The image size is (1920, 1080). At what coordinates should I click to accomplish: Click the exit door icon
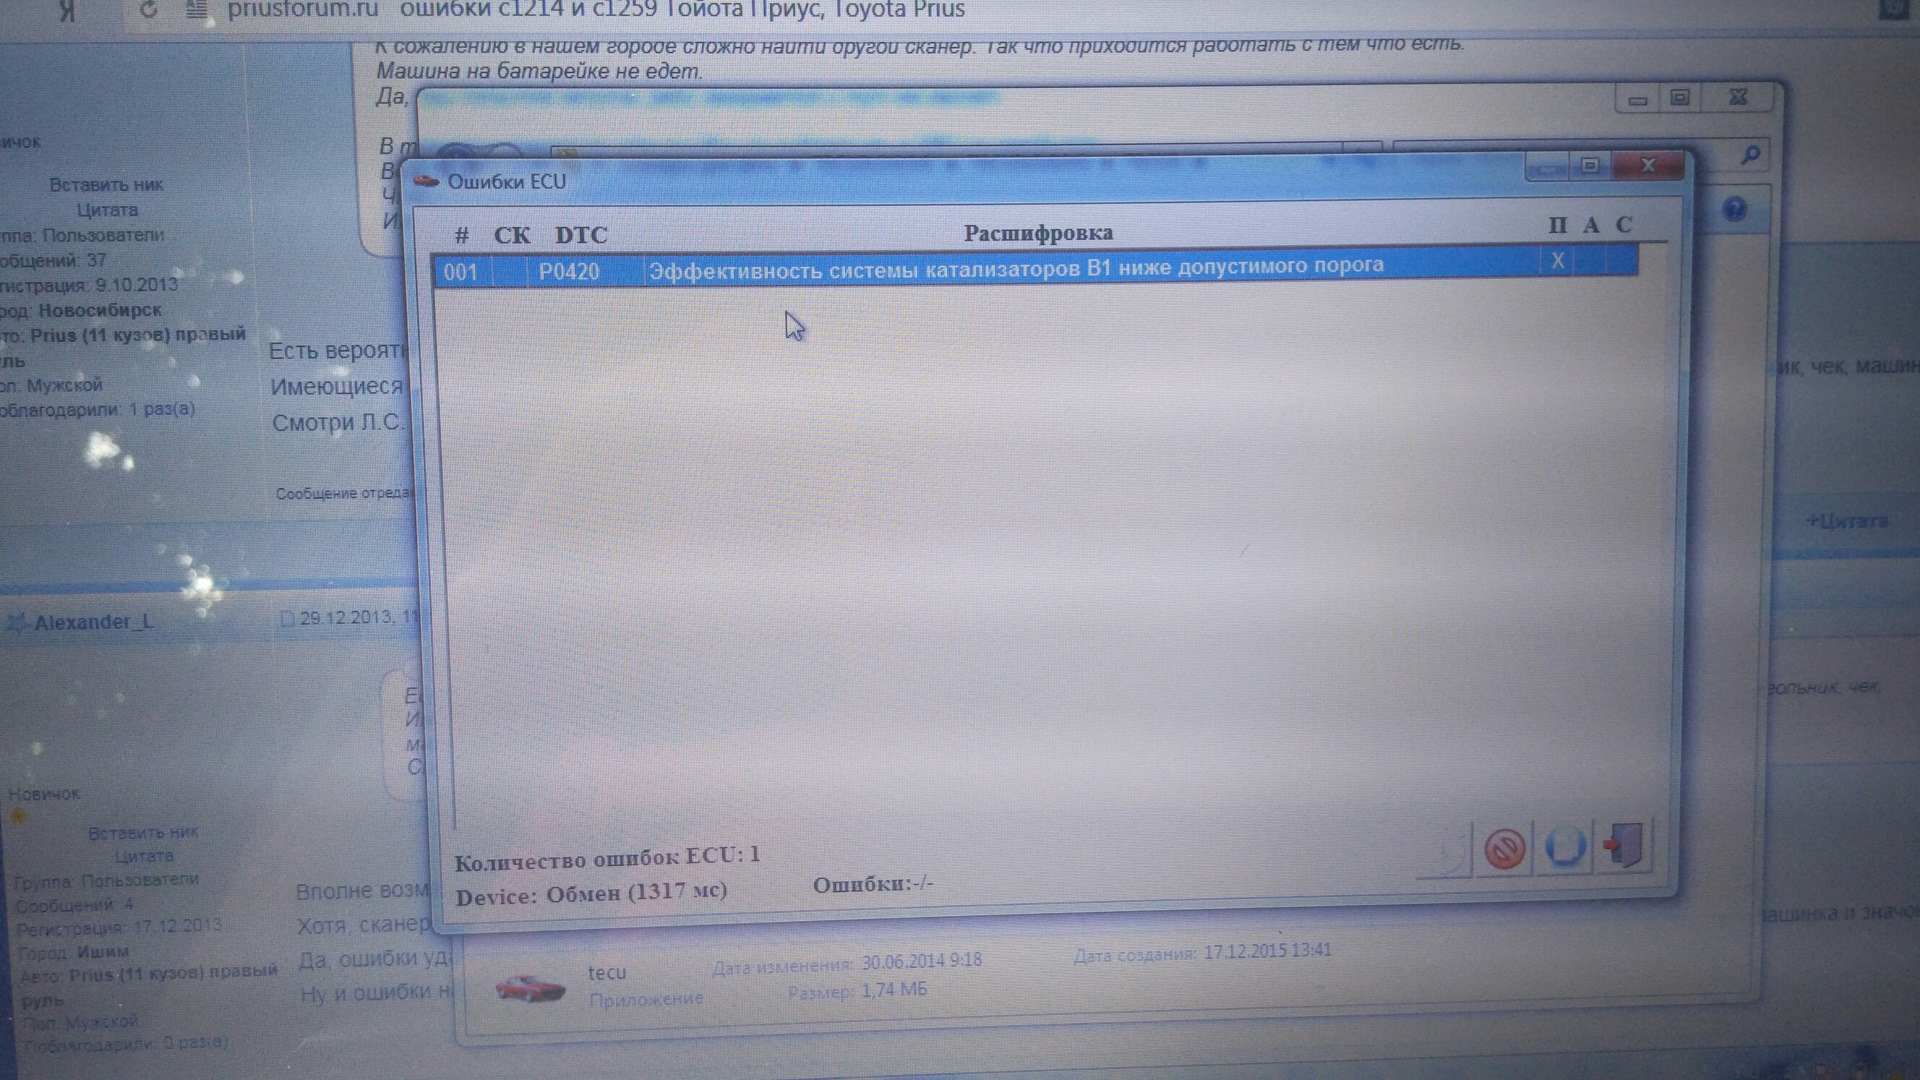pyautogui.click(x=1624, y=846)
